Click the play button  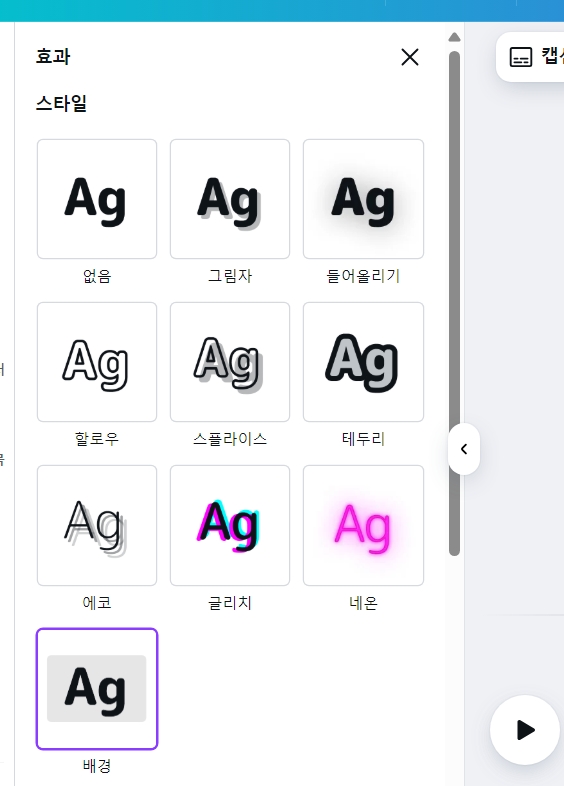pyautogui.click(x=525, y=730)
